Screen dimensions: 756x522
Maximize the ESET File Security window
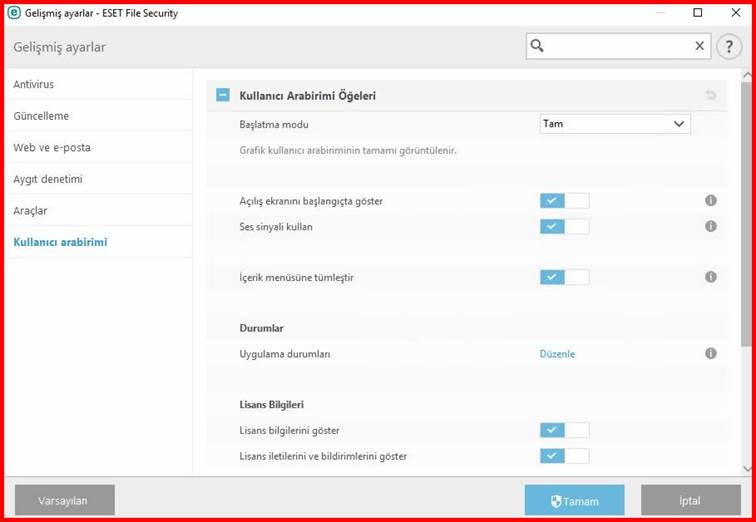click(697, 13)
